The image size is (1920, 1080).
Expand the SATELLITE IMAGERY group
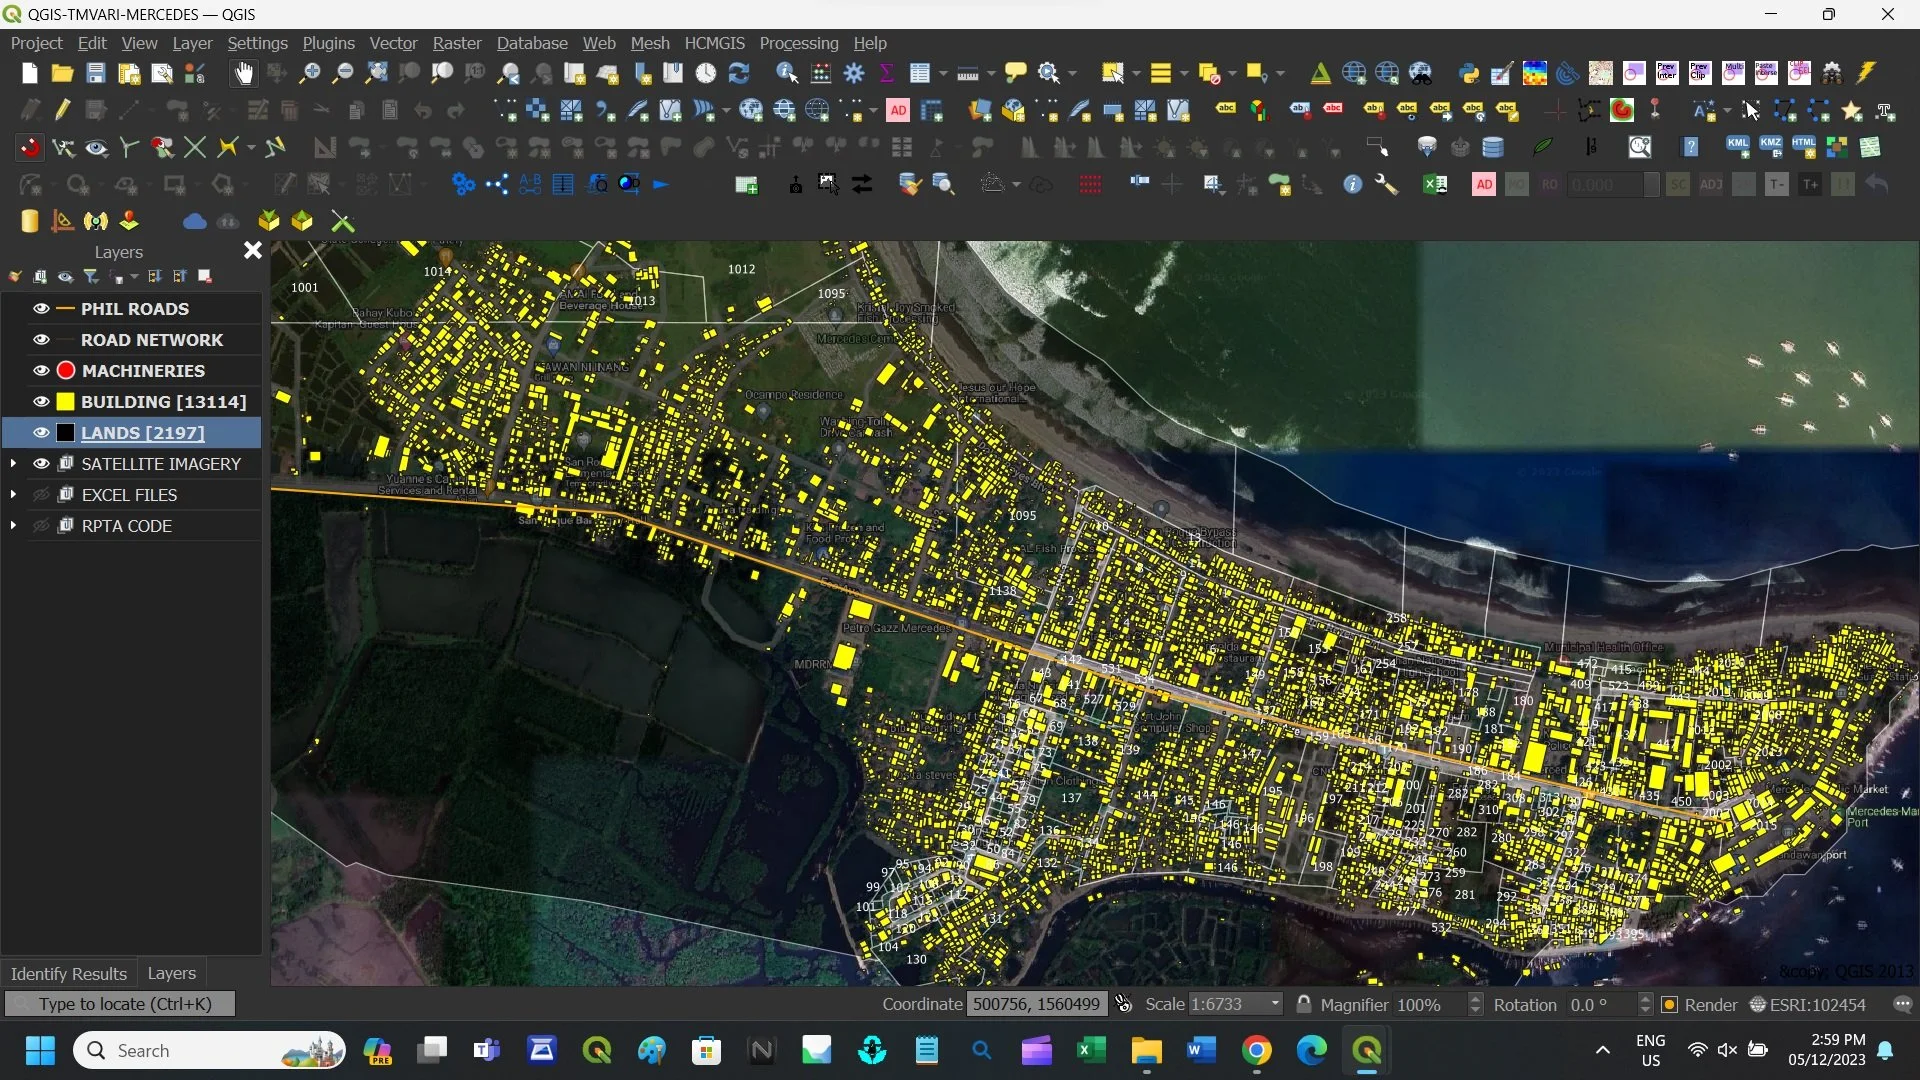(13, 464)
